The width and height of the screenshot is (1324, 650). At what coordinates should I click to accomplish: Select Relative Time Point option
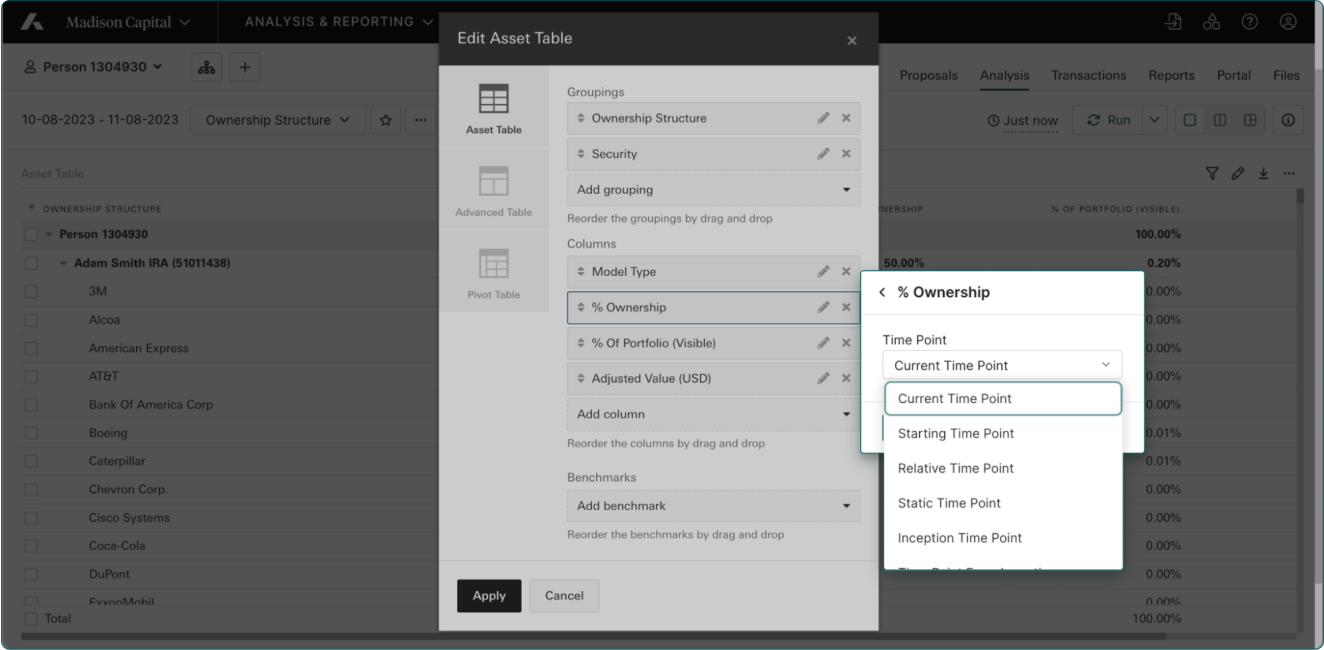(x=955, y=468)
